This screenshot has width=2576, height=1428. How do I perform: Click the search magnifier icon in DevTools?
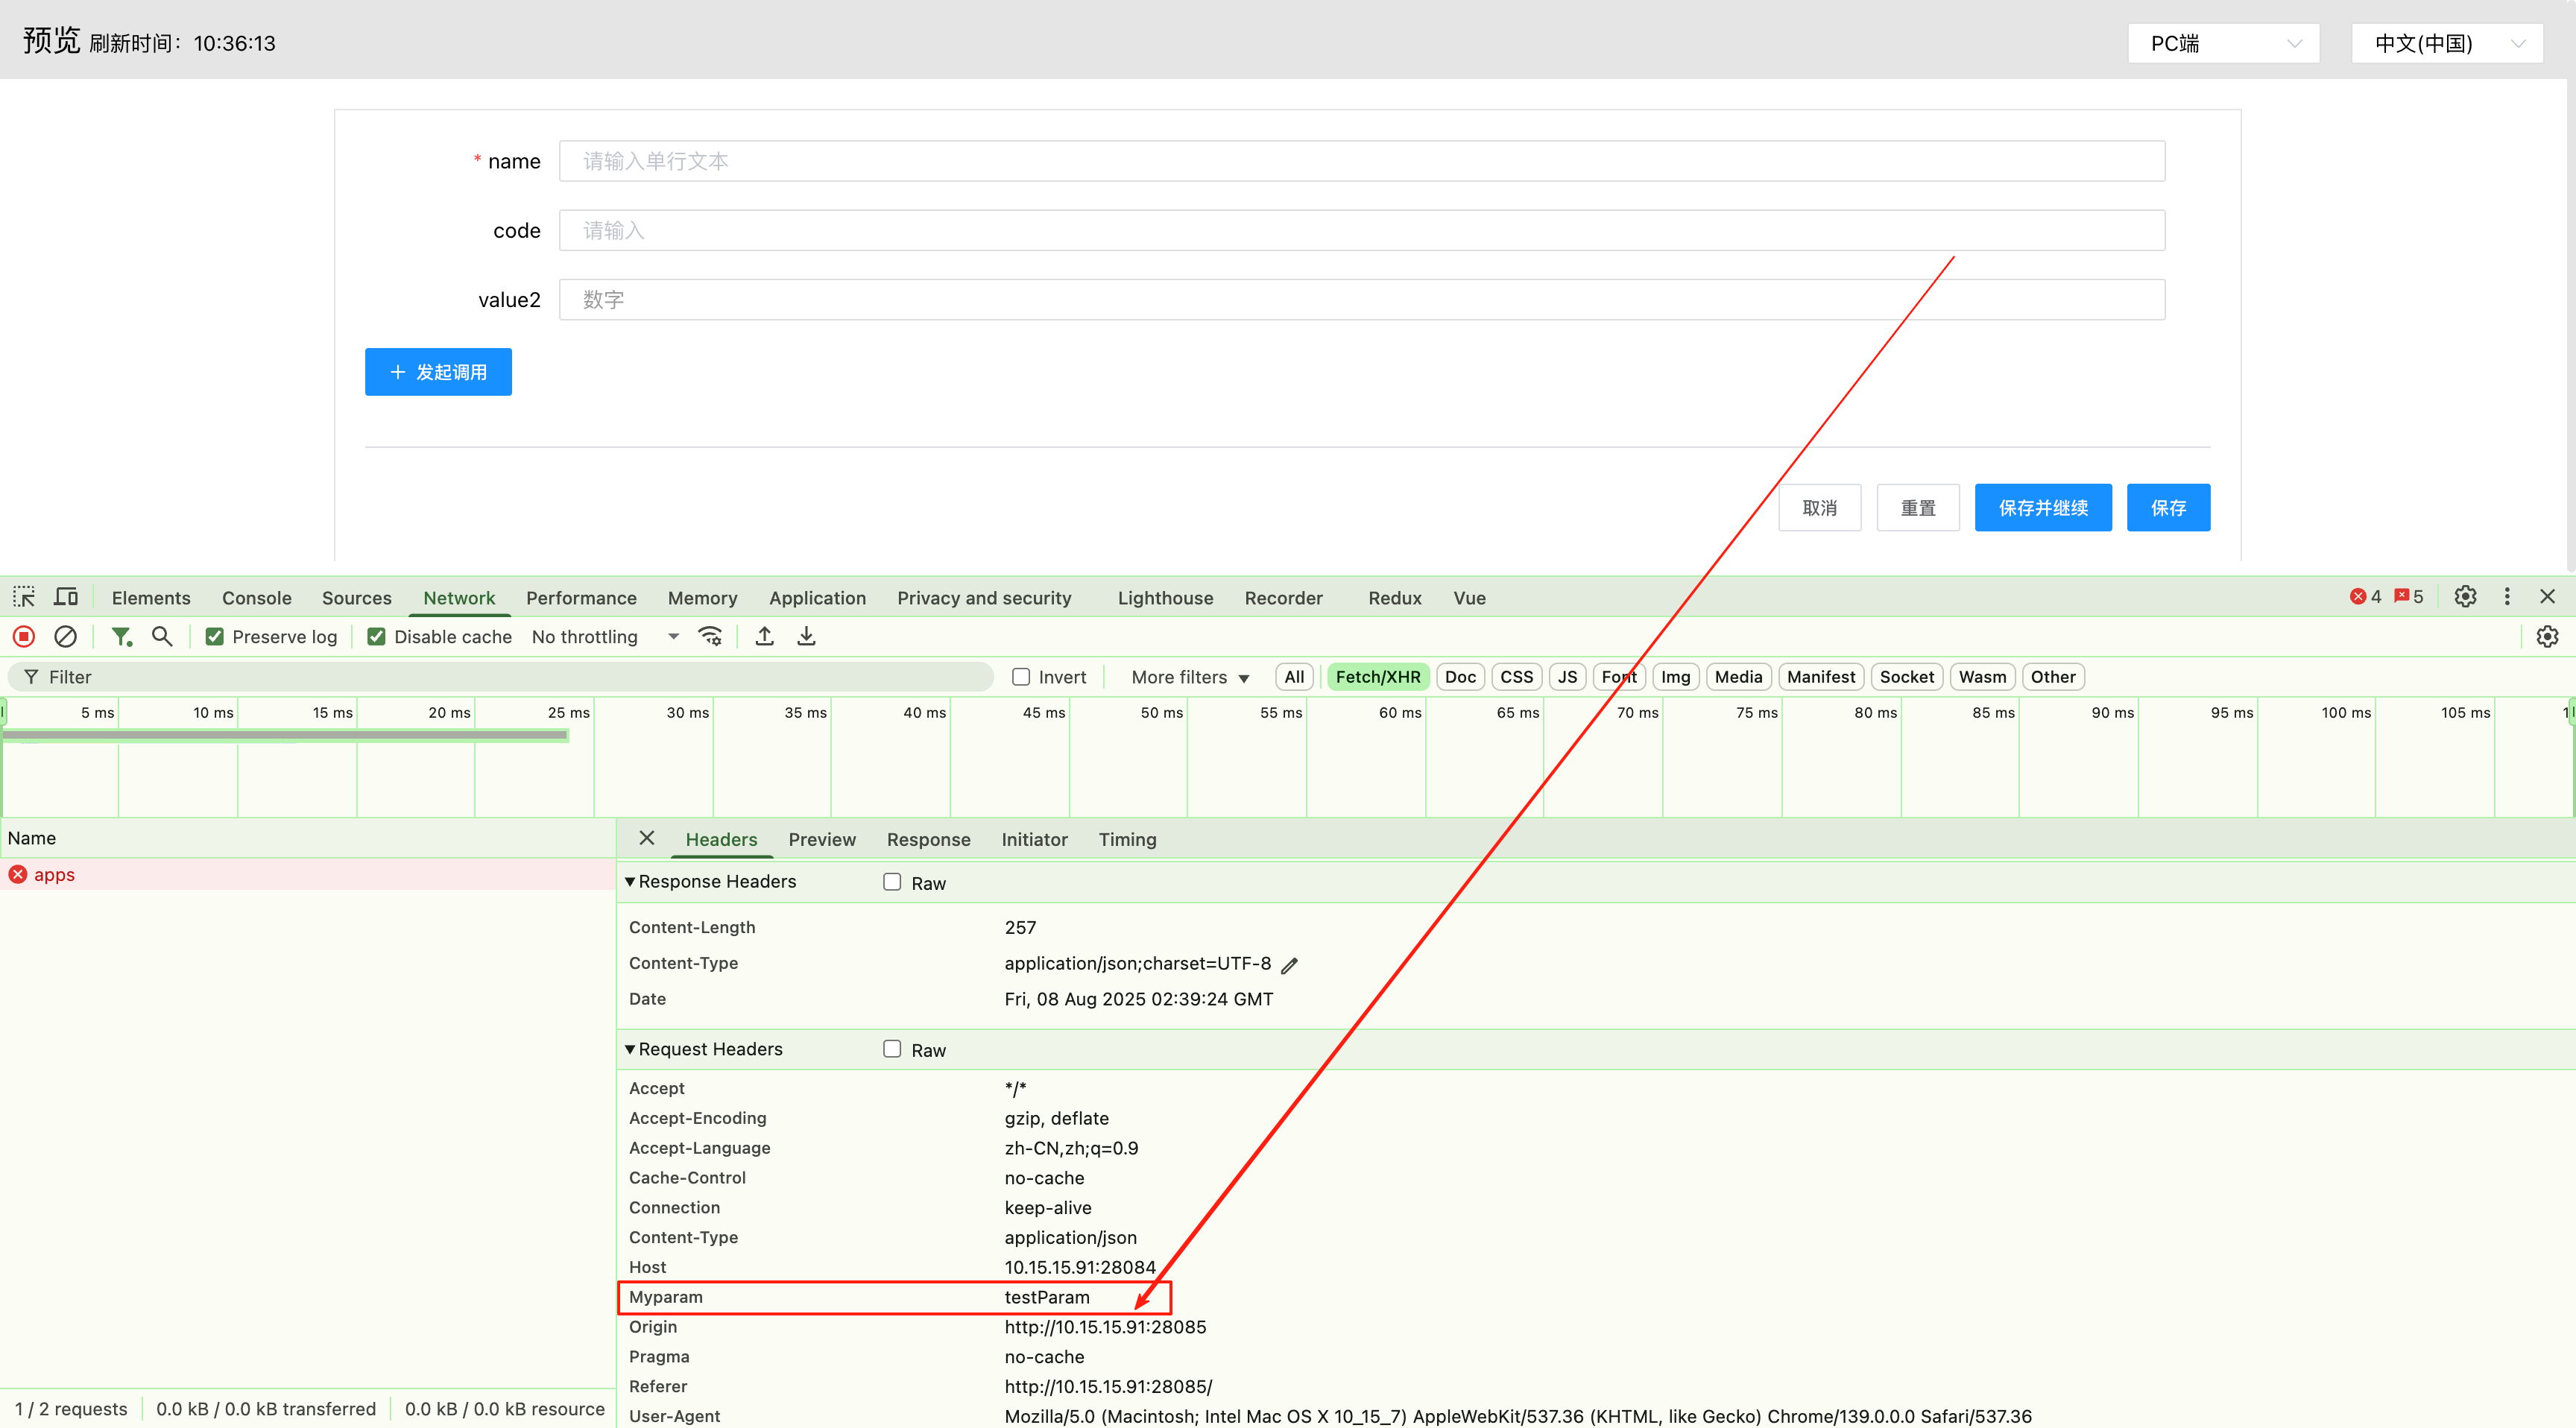162,636
